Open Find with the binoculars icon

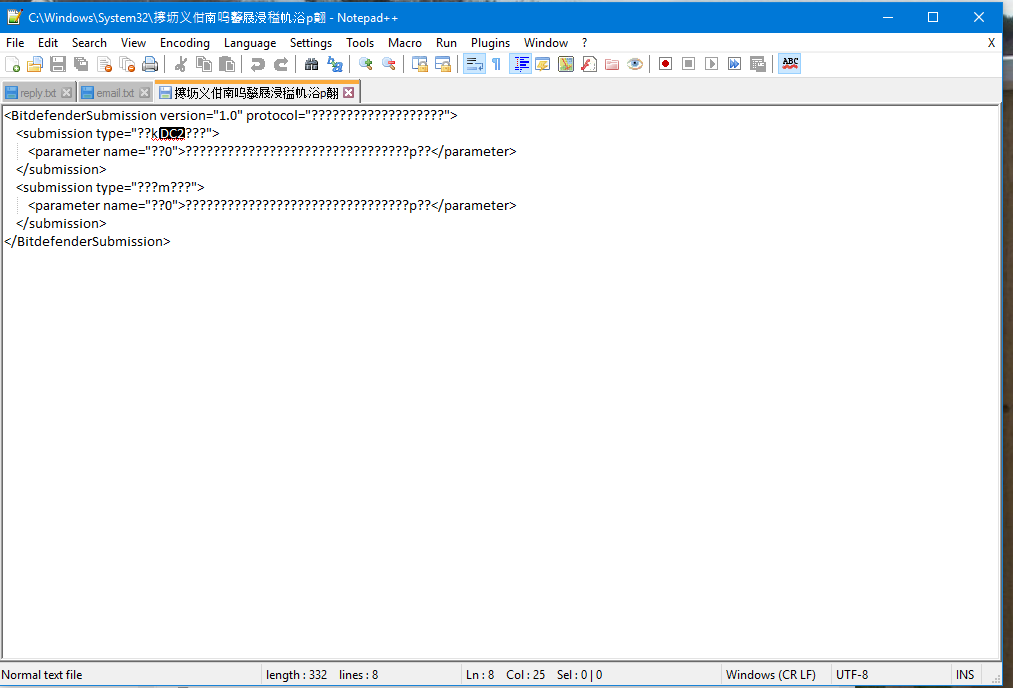tap(311, 64)
